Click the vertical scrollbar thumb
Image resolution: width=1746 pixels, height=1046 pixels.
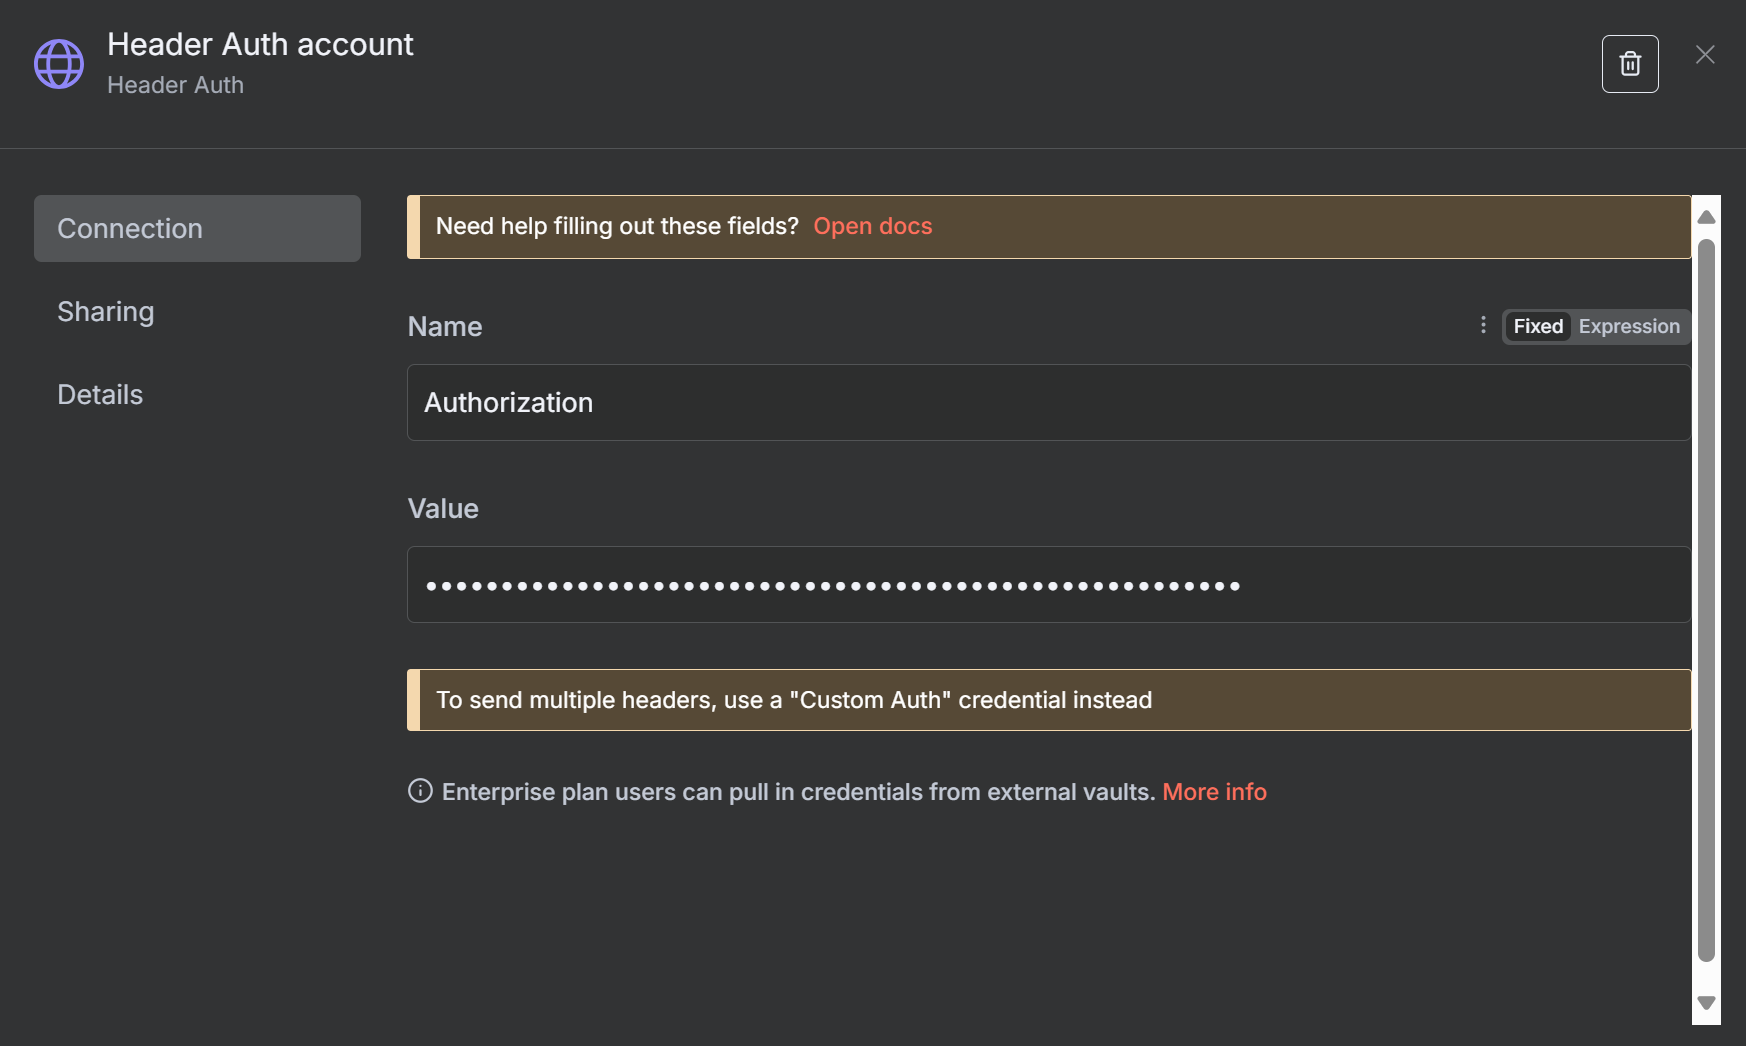1706,600
